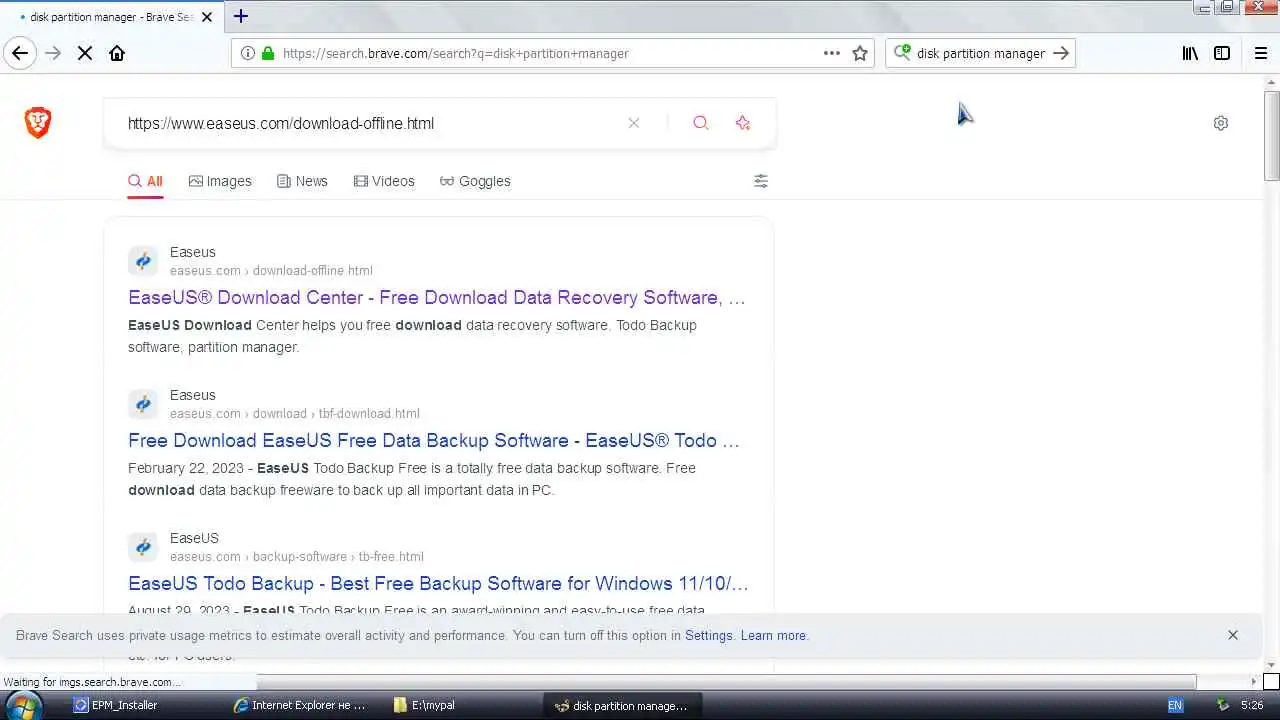Dismiss the usage metrics notice banner
This screenshot has width=1280, height=720.
[1233, 635]
